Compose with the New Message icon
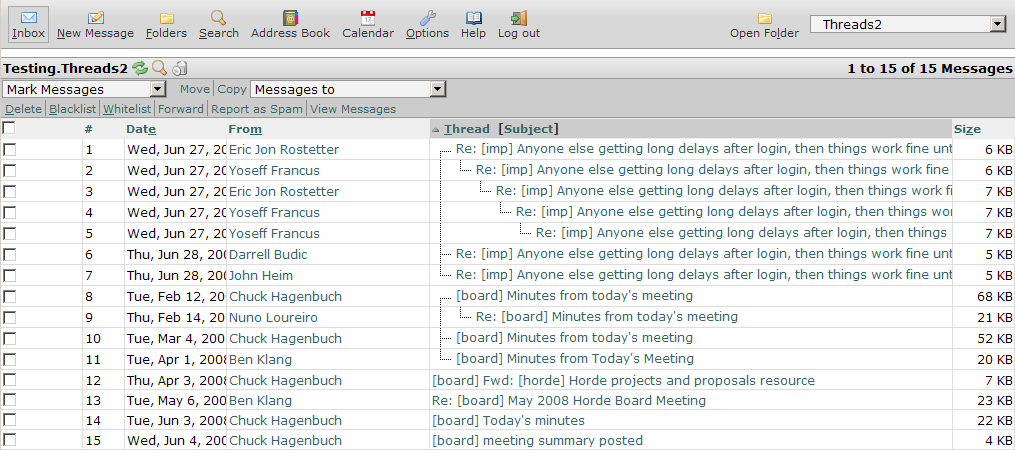 tap(95, 17)
